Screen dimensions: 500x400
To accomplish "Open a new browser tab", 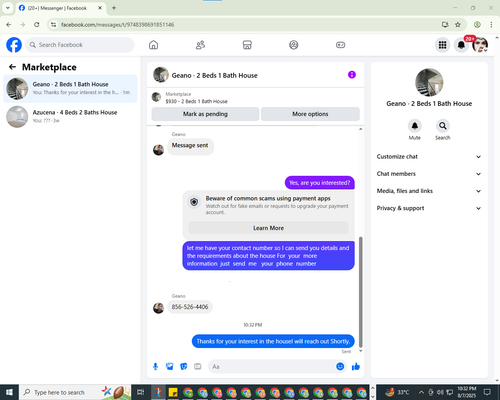I will (114, 8).
